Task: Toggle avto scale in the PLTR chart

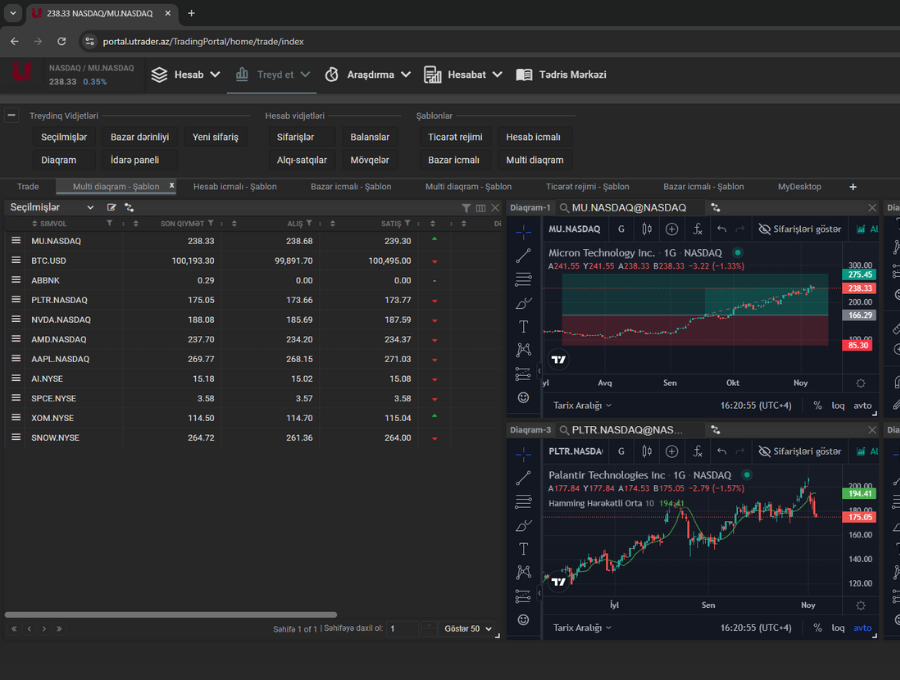Action: point(862,628)
